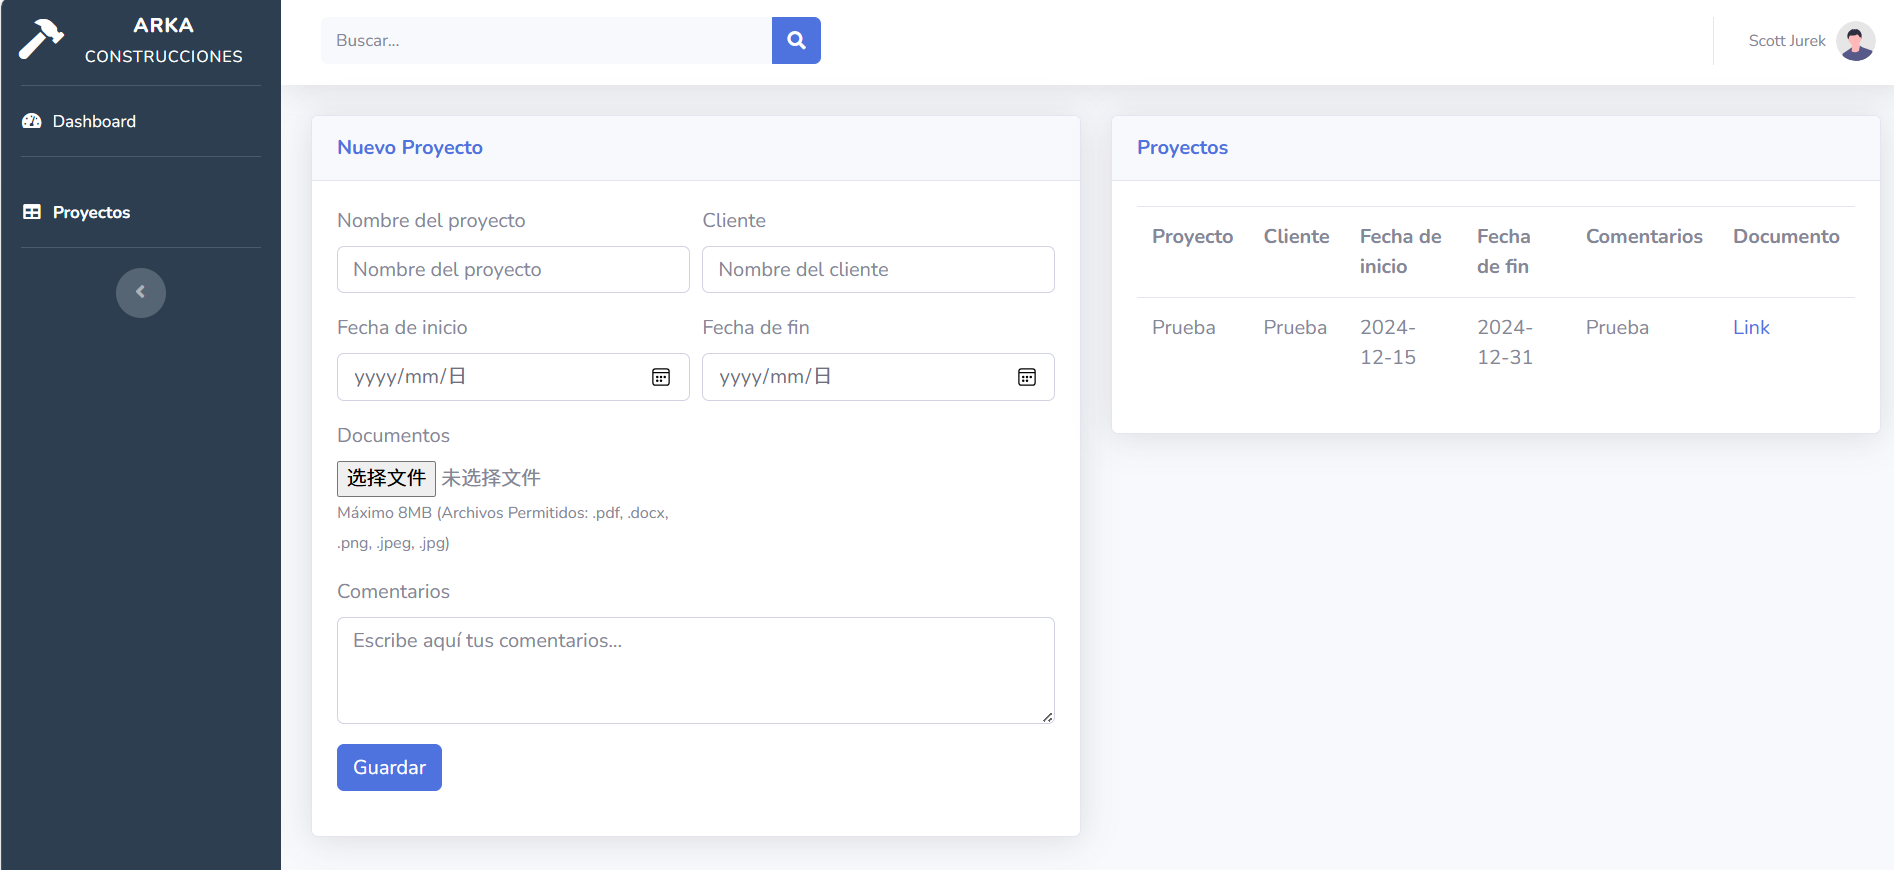
Task: Click the ARKA hammer logo icon
Action: [41, 39]
